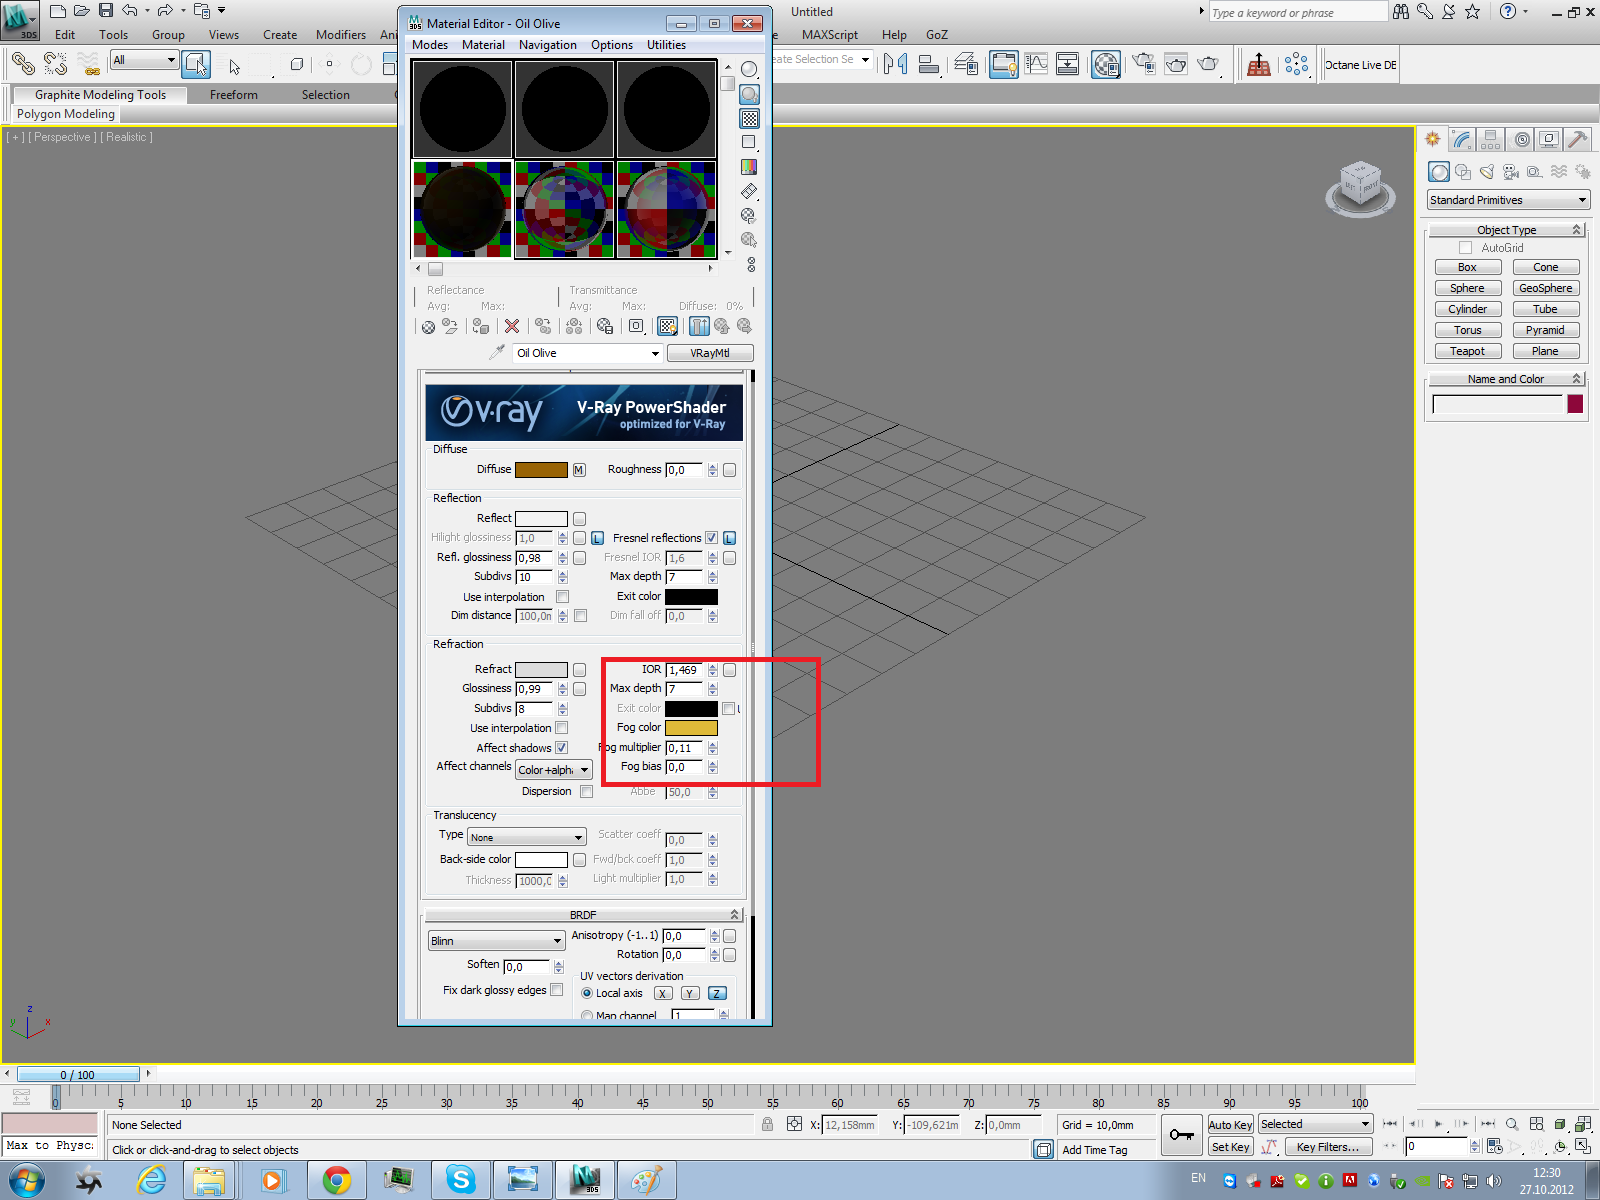Open the Modes menu in Material Editor
The width and height of the screenshot is (1600, 1200).
430,45
